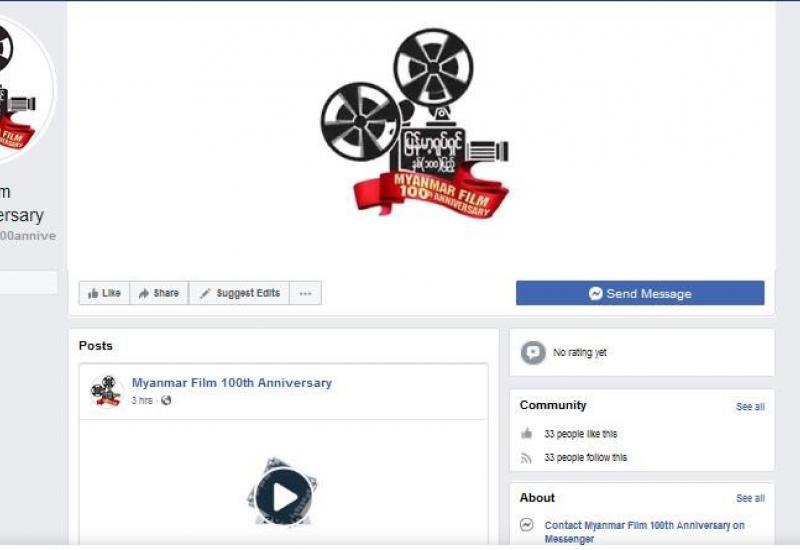Click the post author's camera avatar thumbnail
Viewport: 800px width, 550px height.
[105, 390]
